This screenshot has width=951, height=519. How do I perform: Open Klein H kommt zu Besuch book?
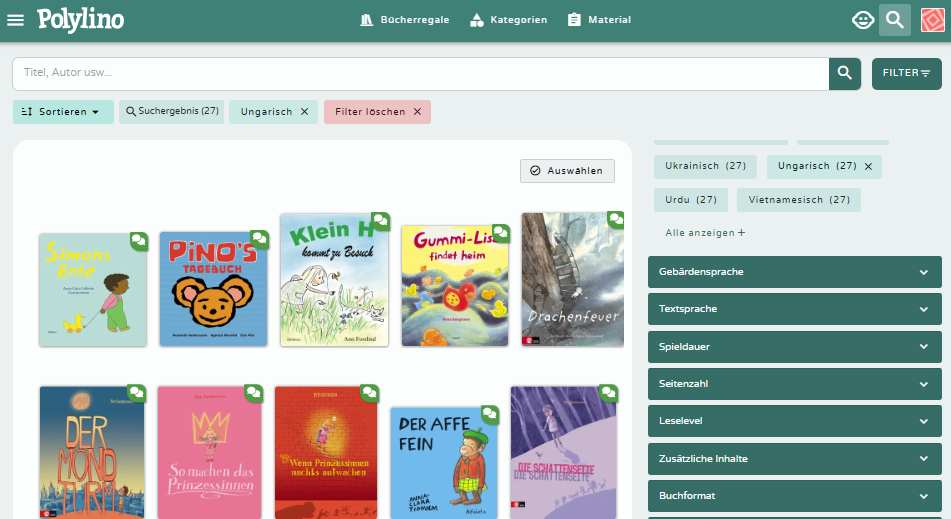pos(334,280)
